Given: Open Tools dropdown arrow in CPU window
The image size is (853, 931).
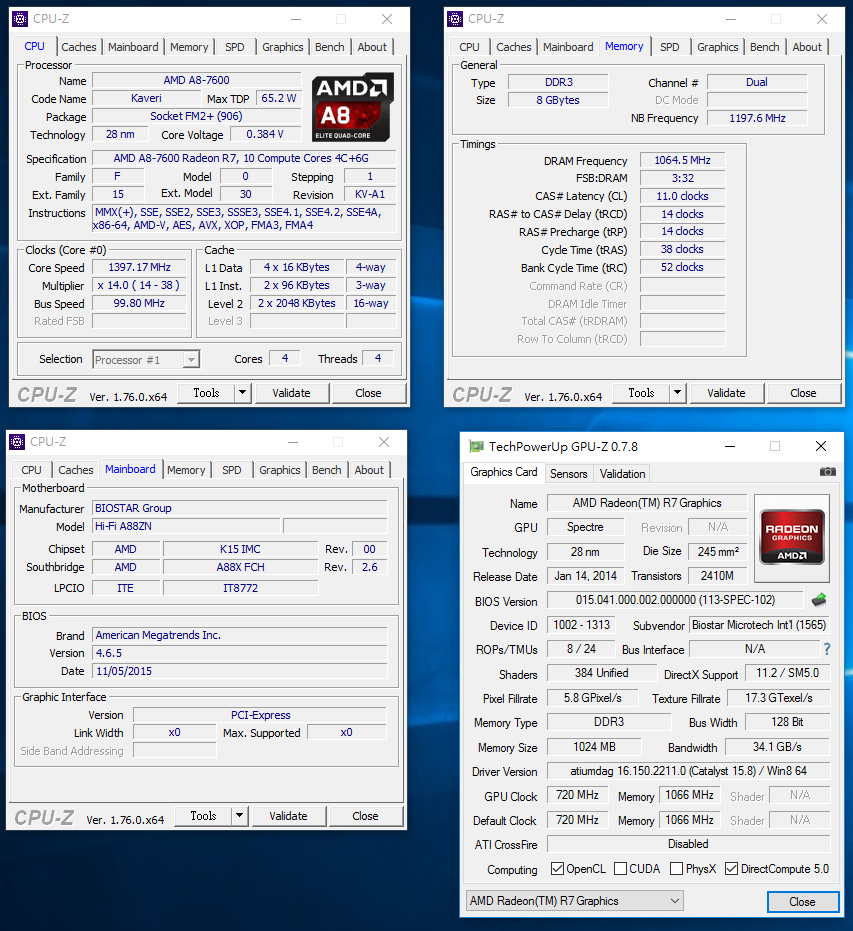Looking at the screenshot, I should pos(242,393).
